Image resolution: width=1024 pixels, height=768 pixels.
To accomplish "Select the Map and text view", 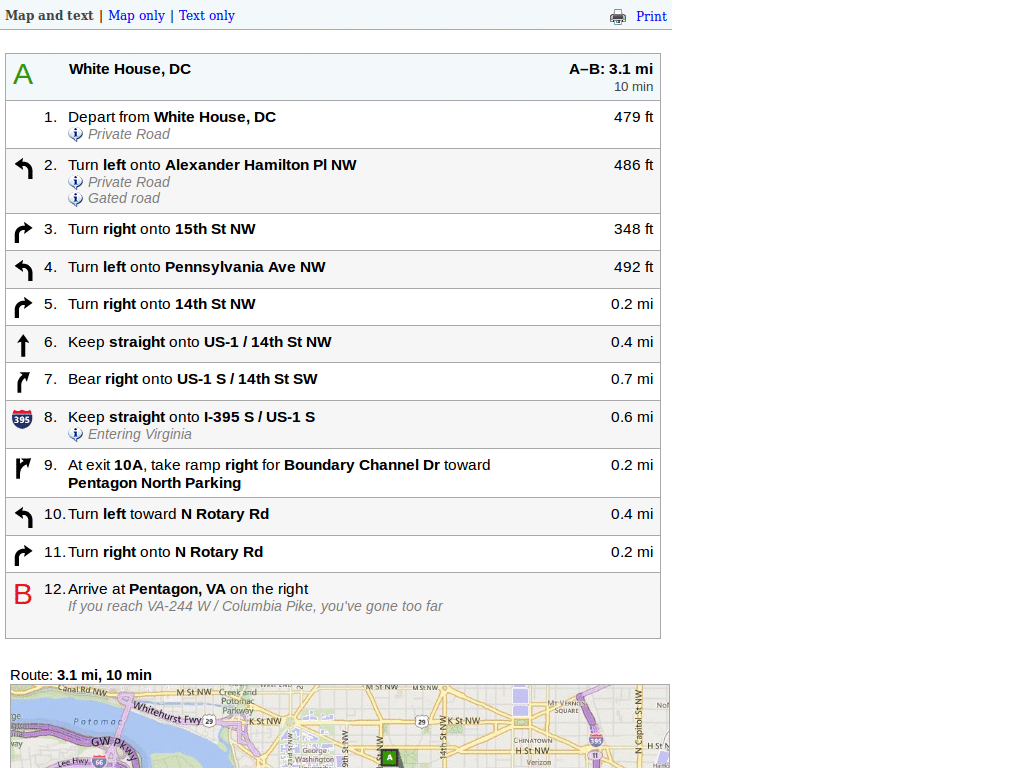I will pos(49,16).
